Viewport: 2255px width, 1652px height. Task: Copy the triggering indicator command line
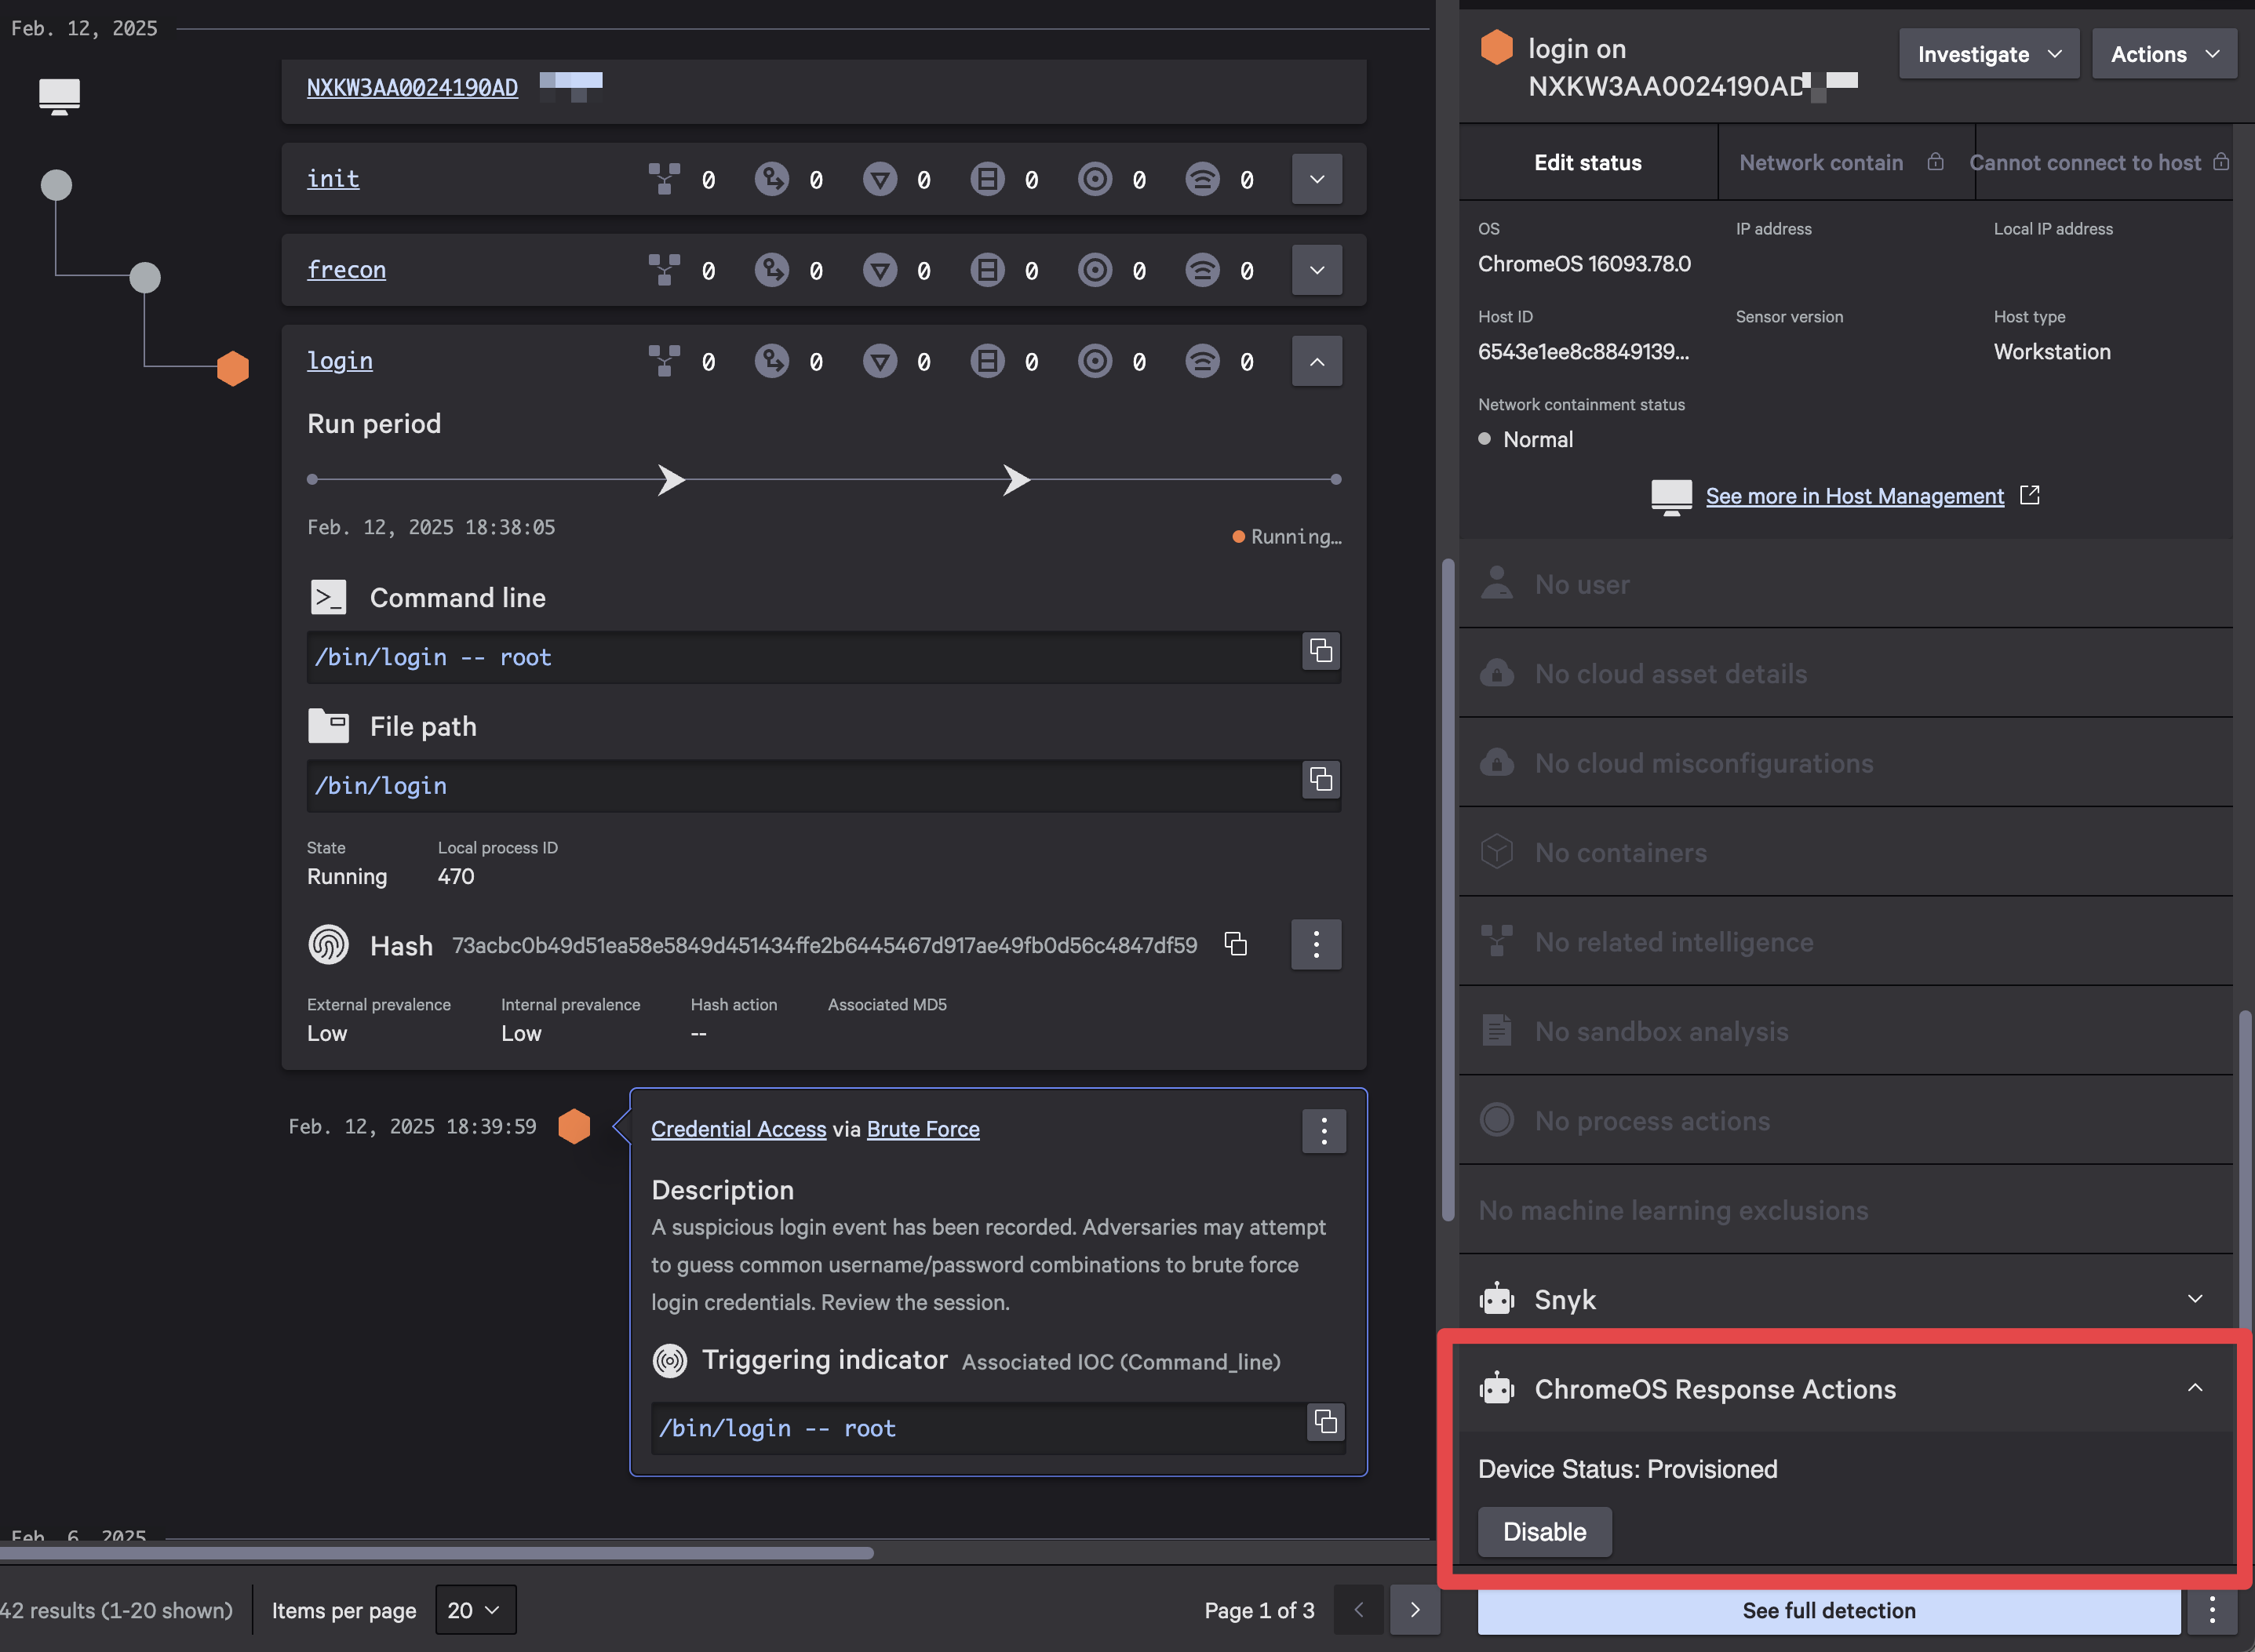1326,1422
